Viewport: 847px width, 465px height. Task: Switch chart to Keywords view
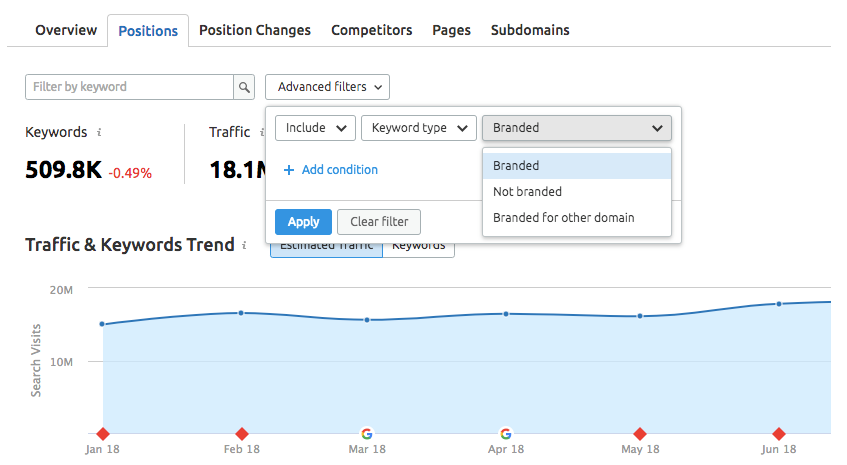419,250
